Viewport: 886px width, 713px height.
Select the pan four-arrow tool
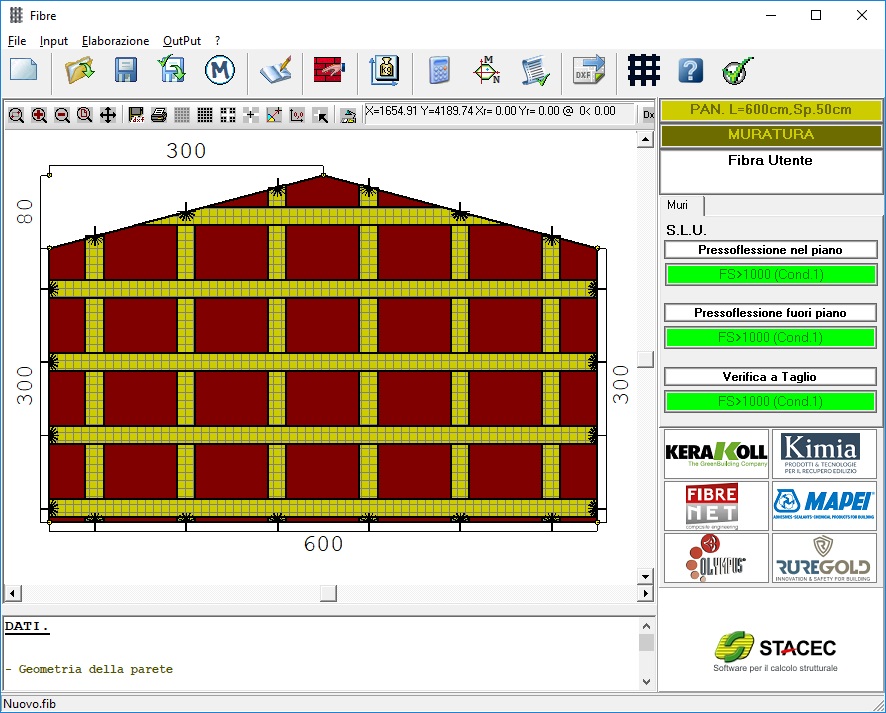[x=107, y=115]
